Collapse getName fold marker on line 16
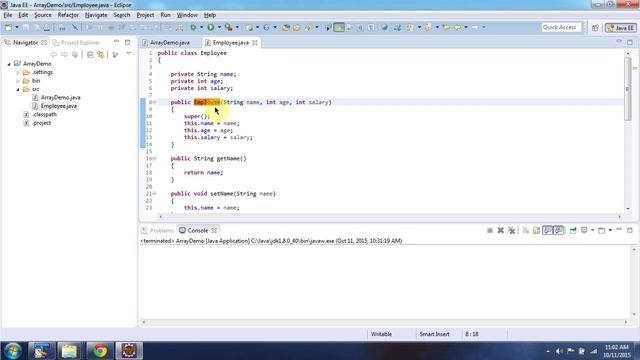This screenshot has height=360, width=640. click(x=155, y=159)
